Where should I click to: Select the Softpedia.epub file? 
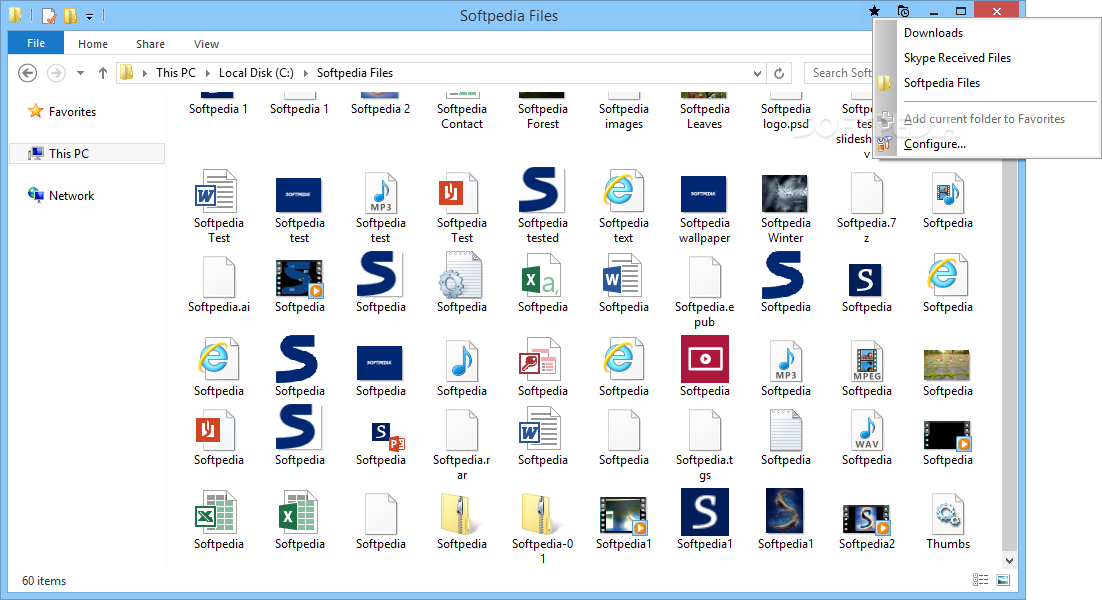pos(704,292)
